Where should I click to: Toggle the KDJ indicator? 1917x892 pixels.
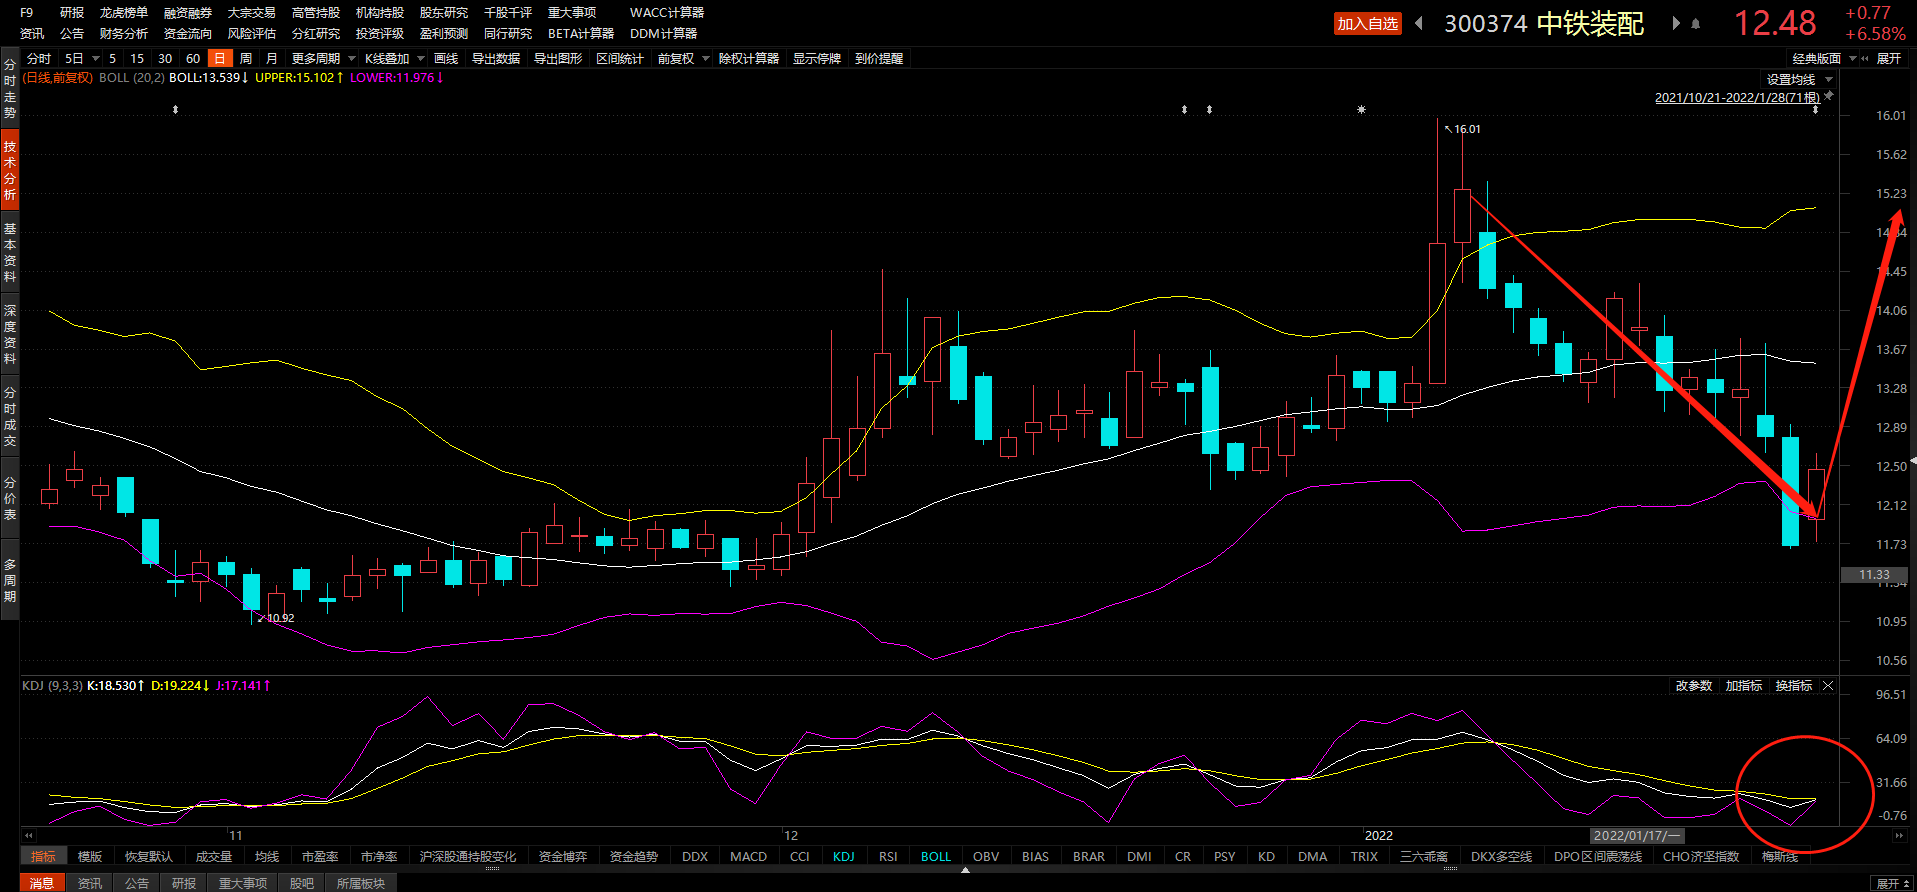[x=843, y=857]
